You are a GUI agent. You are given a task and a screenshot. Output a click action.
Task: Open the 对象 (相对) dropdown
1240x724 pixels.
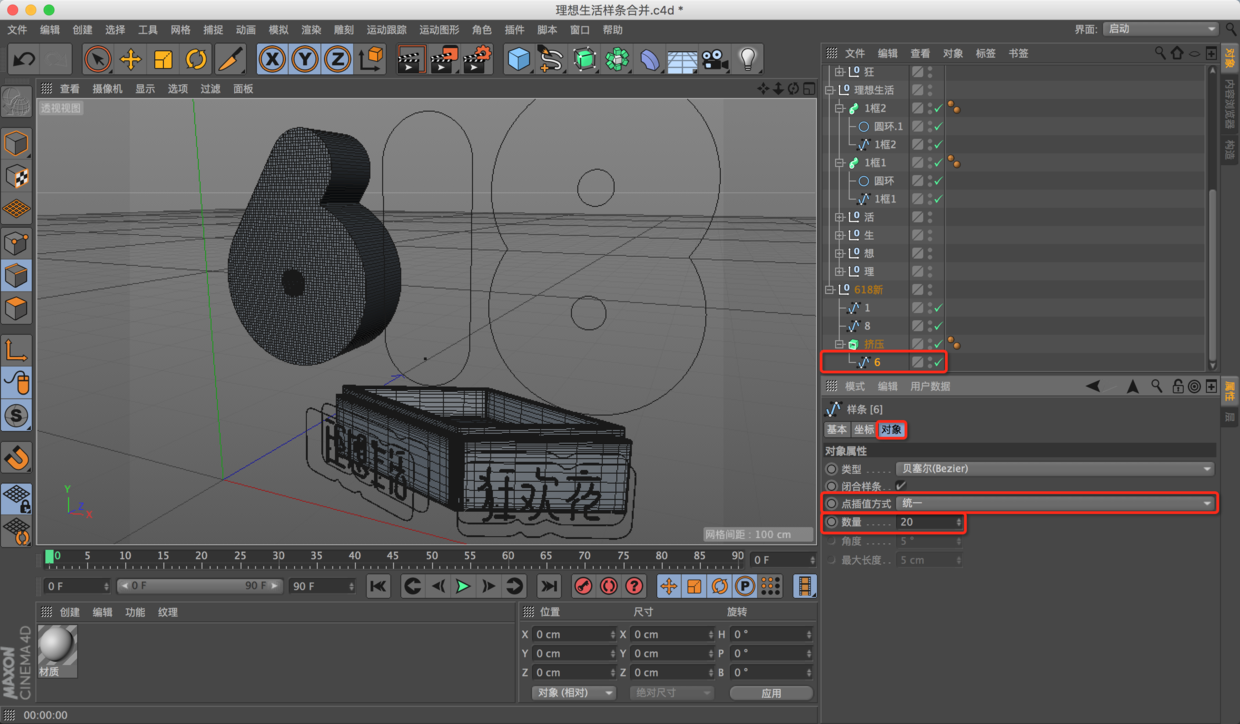573,692
